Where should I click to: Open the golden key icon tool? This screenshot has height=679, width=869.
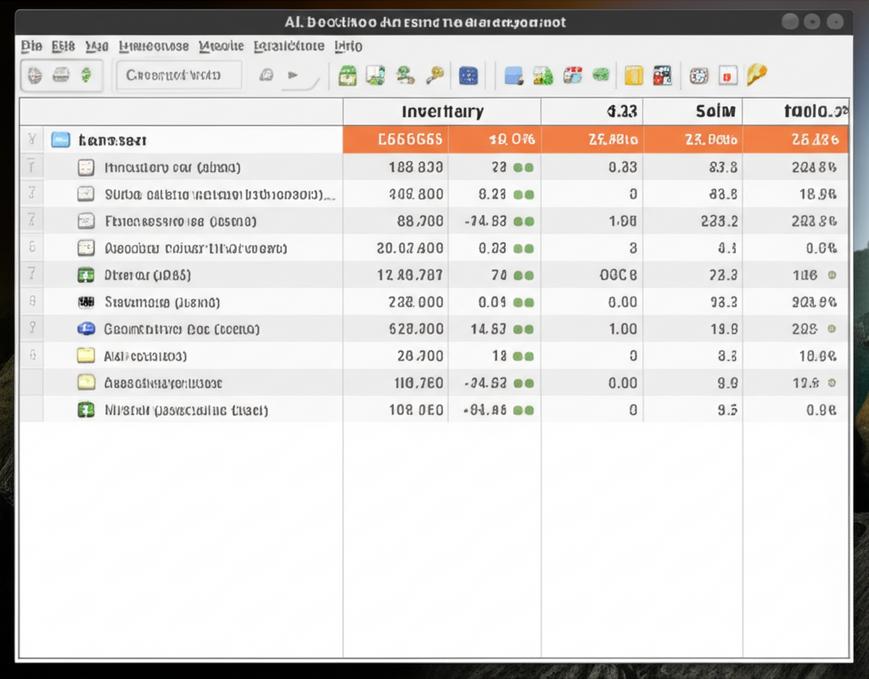pyautogui.click(x=435, y=75)
